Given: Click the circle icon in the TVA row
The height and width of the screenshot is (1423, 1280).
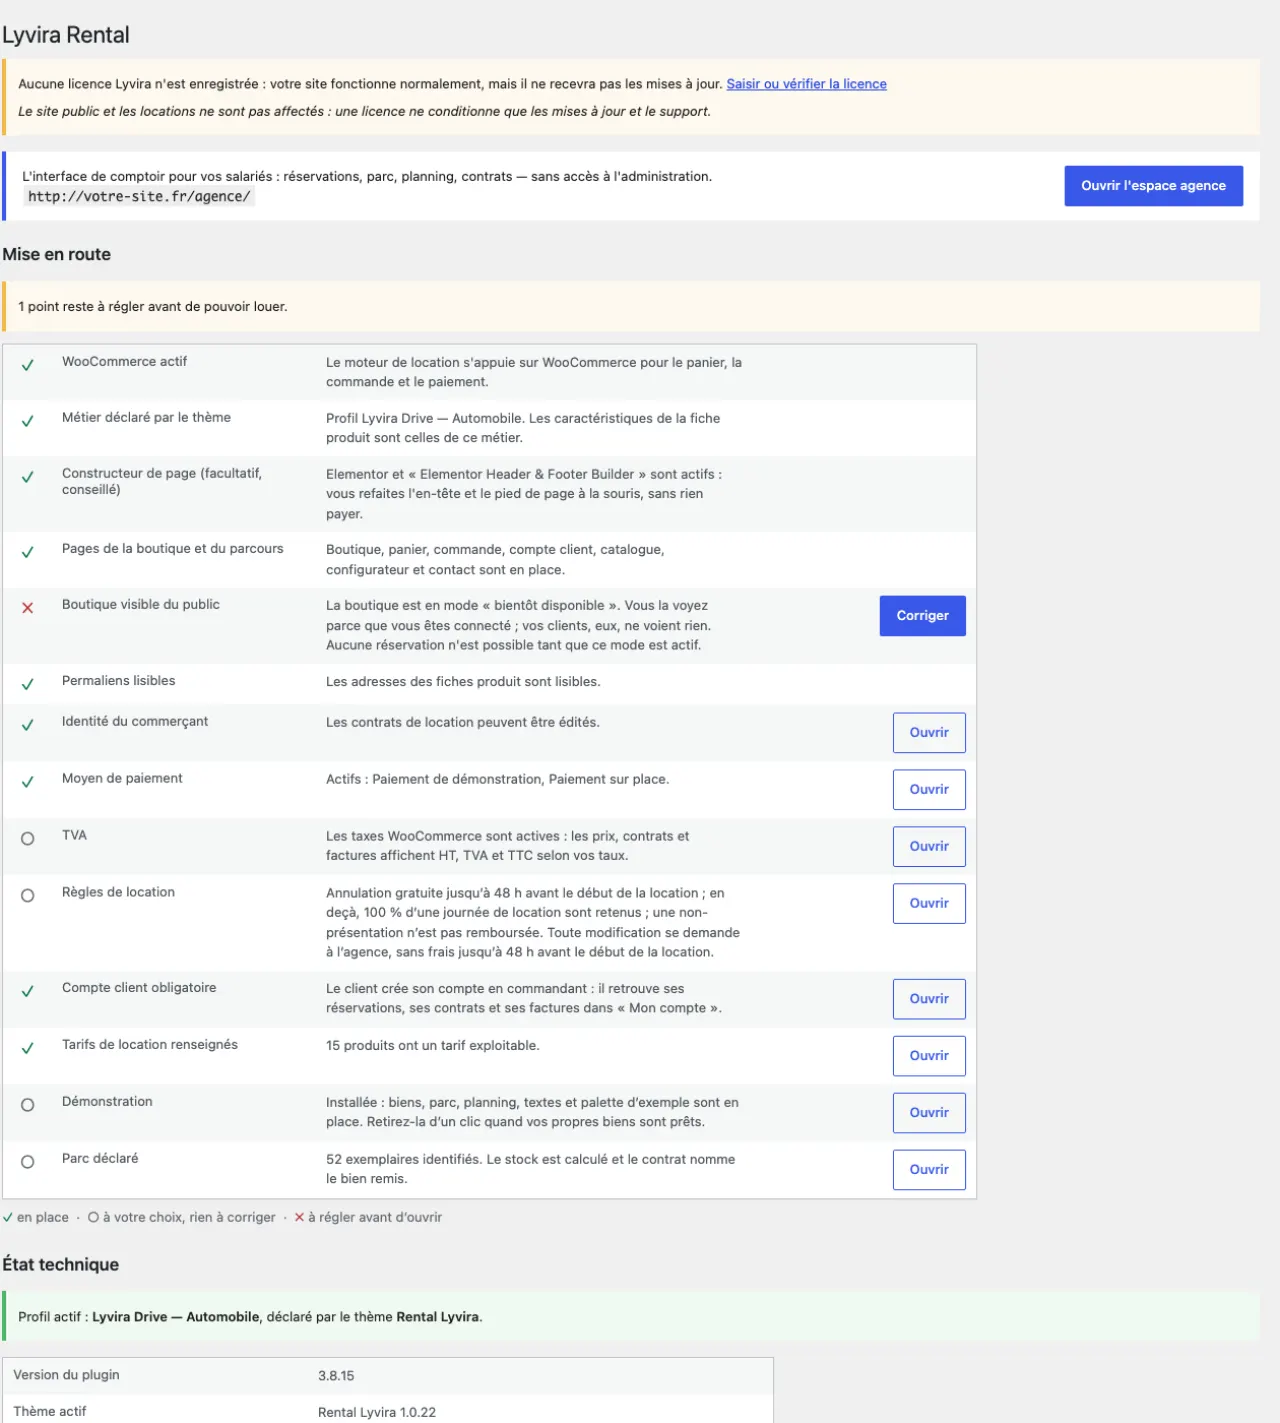Looking at the screenshot, I should [x=28, y=839].
